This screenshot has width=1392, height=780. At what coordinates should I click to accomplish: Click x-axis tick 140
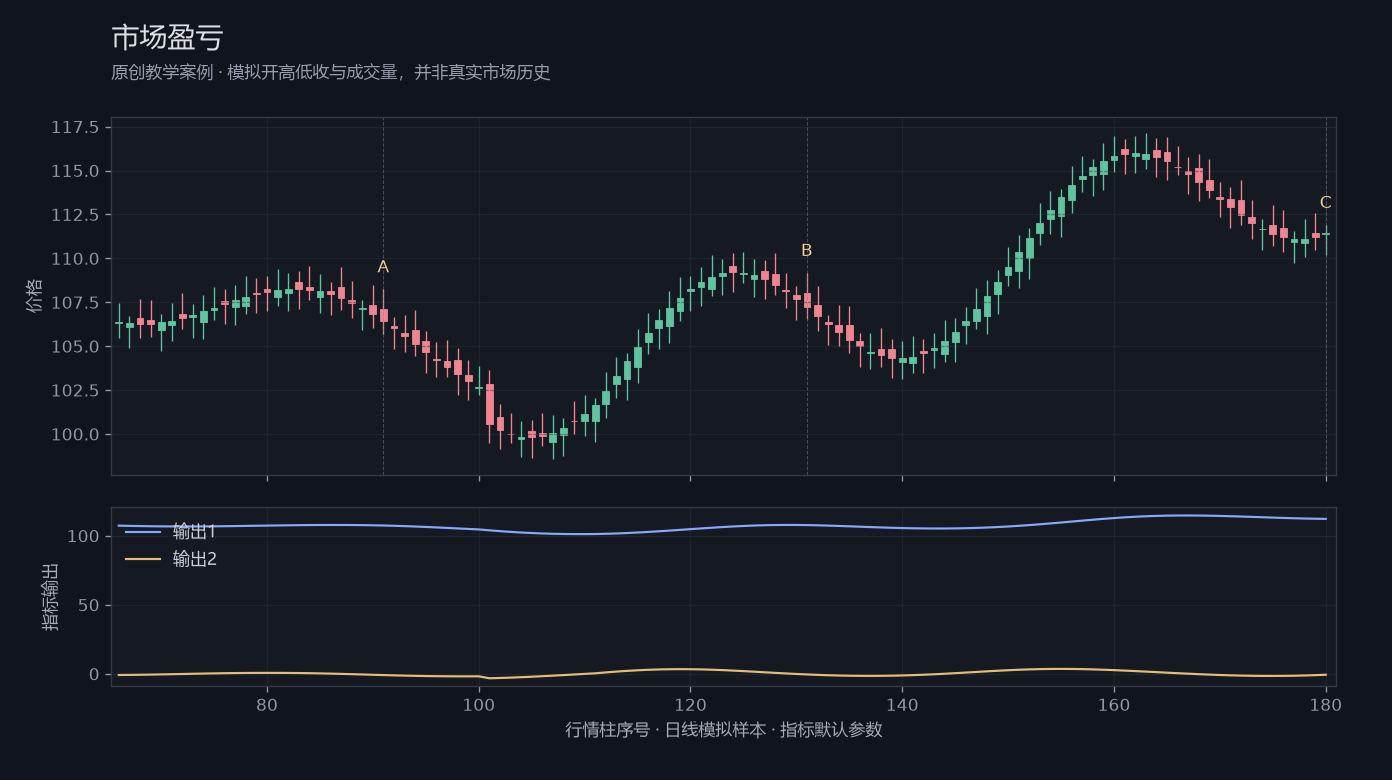coord(902,704)
